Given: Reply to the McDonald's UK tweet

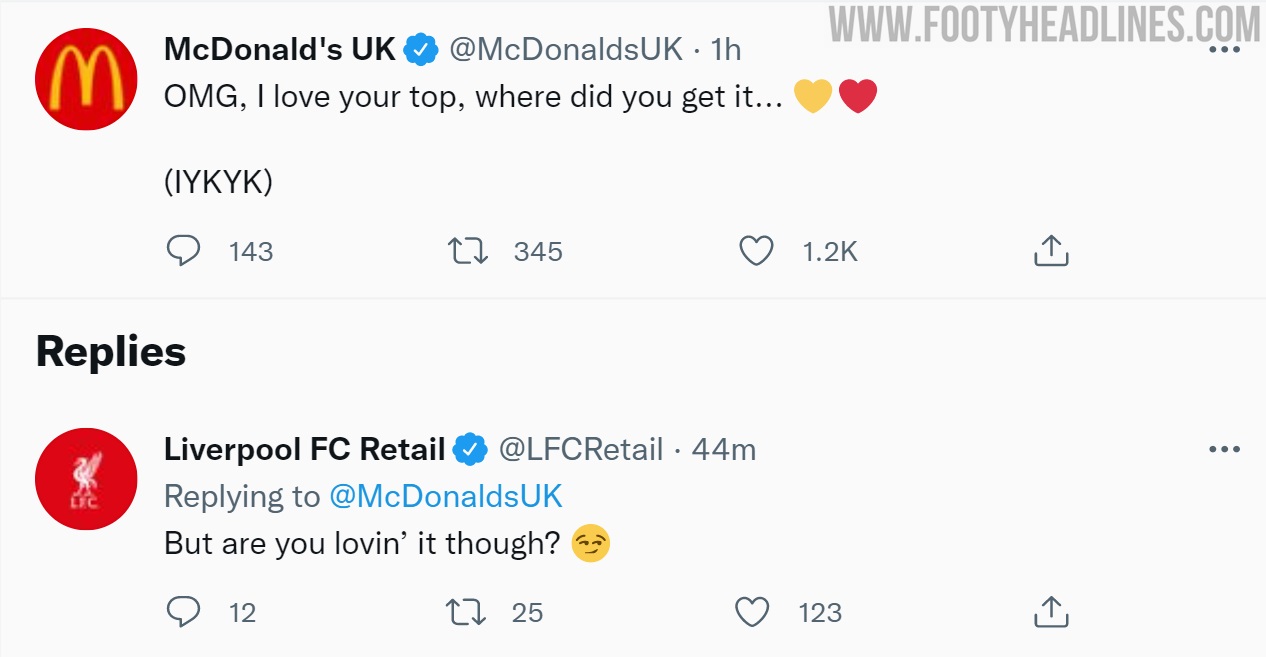Looking at the screenshot, I should [x=183, y=251].
